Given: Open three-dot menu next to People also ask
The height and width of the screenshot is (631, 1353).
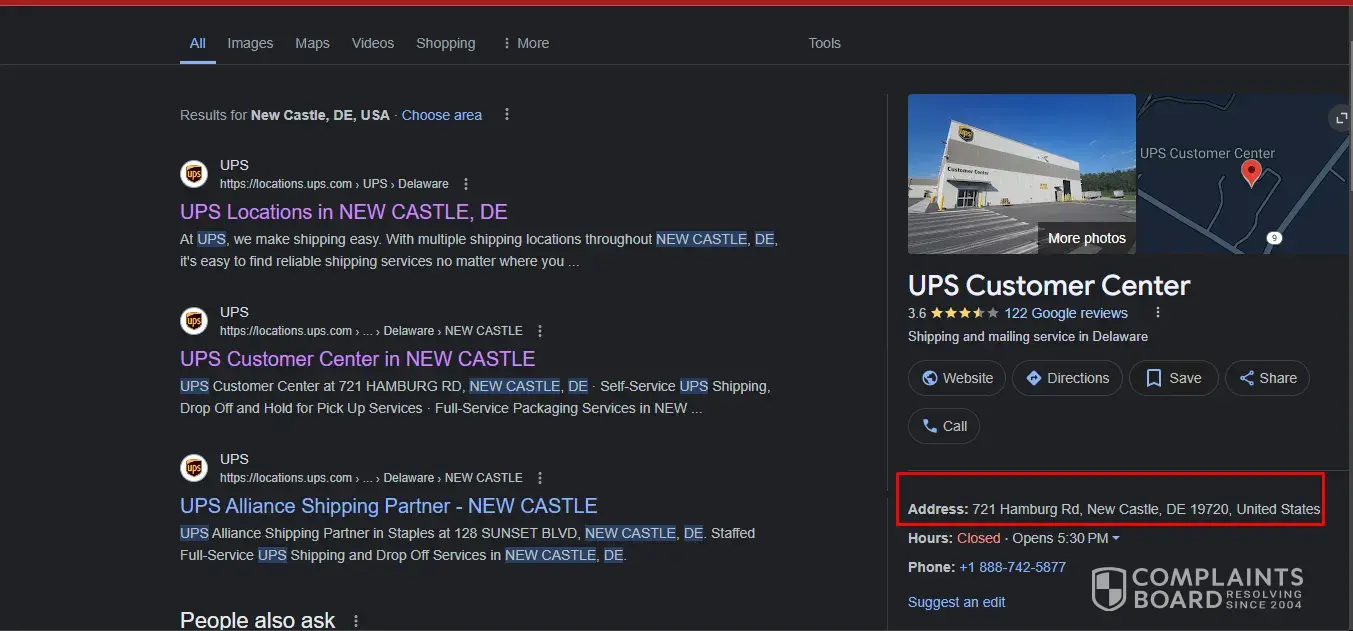Looking at the screenshot, I should click(355, 621).
